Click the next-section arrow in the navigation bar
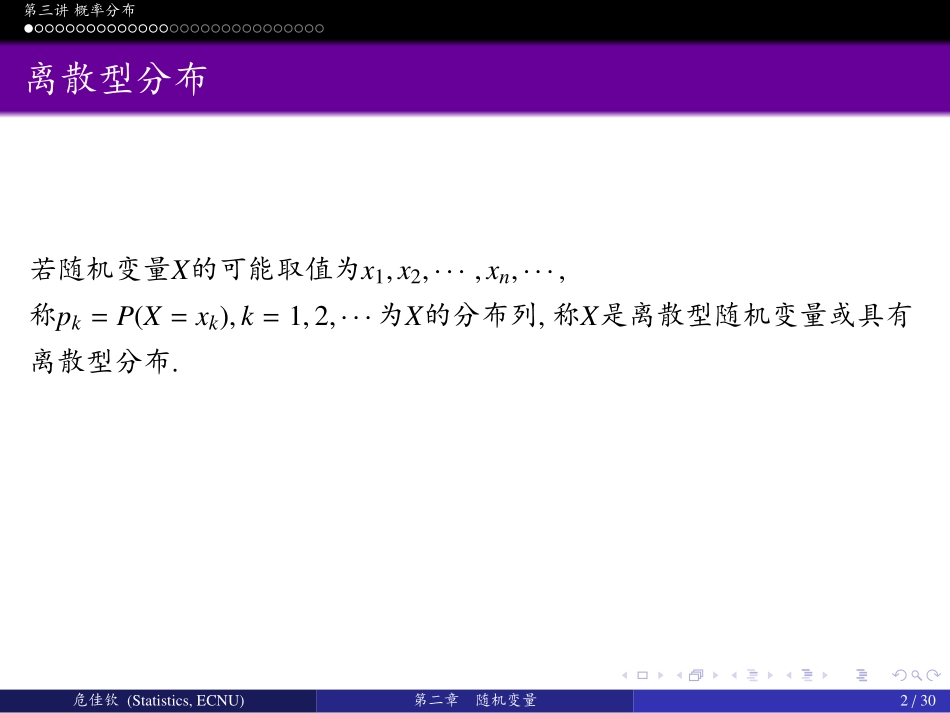The width and height of the screenshot is (950, 713). click(x=825, y=675)
